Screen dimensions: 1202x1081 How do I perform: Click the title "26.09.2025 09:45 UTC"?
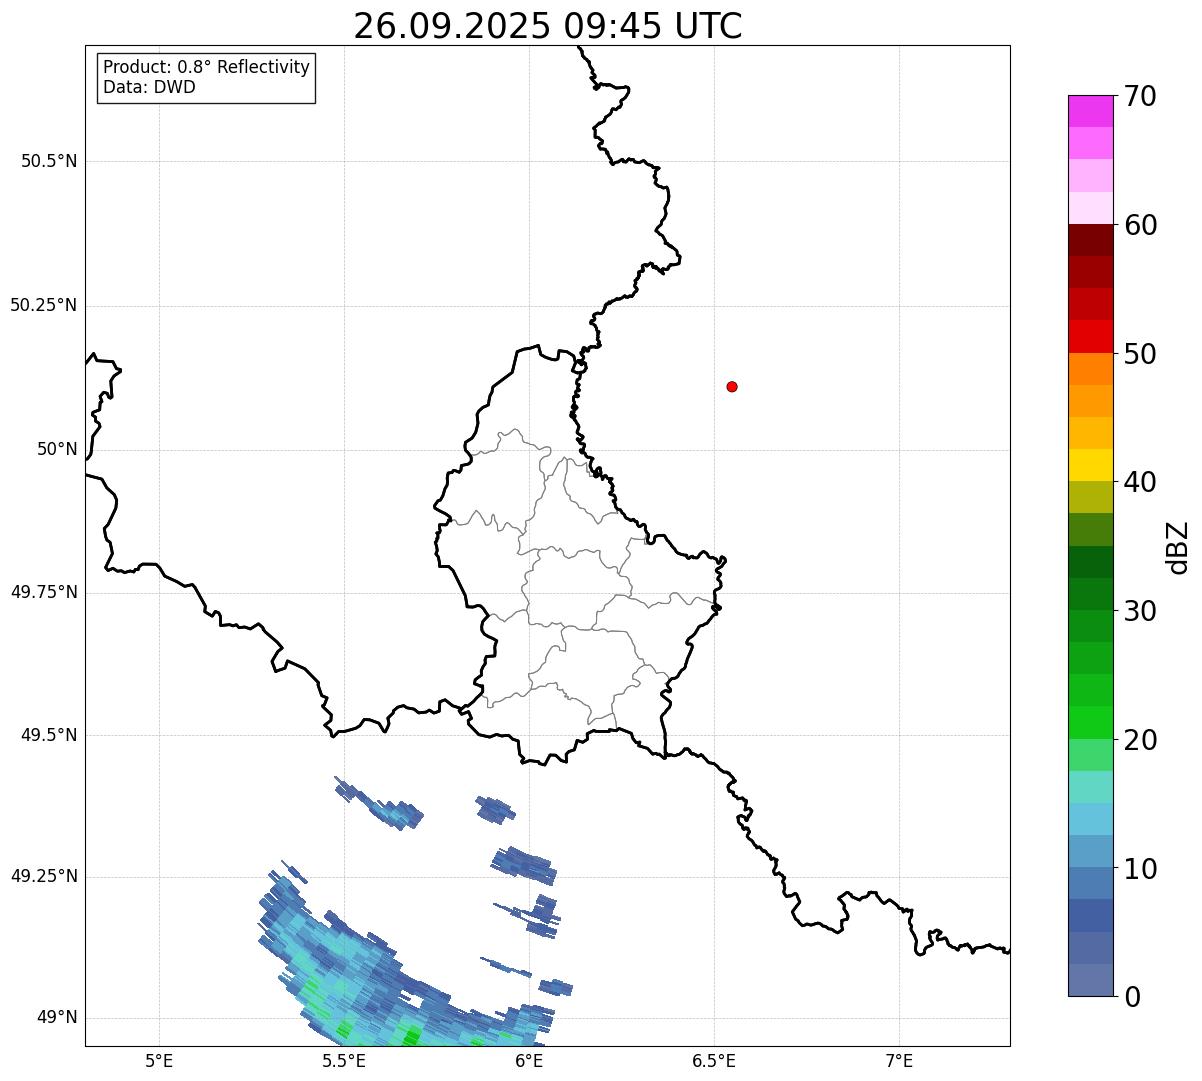[548, 26]
